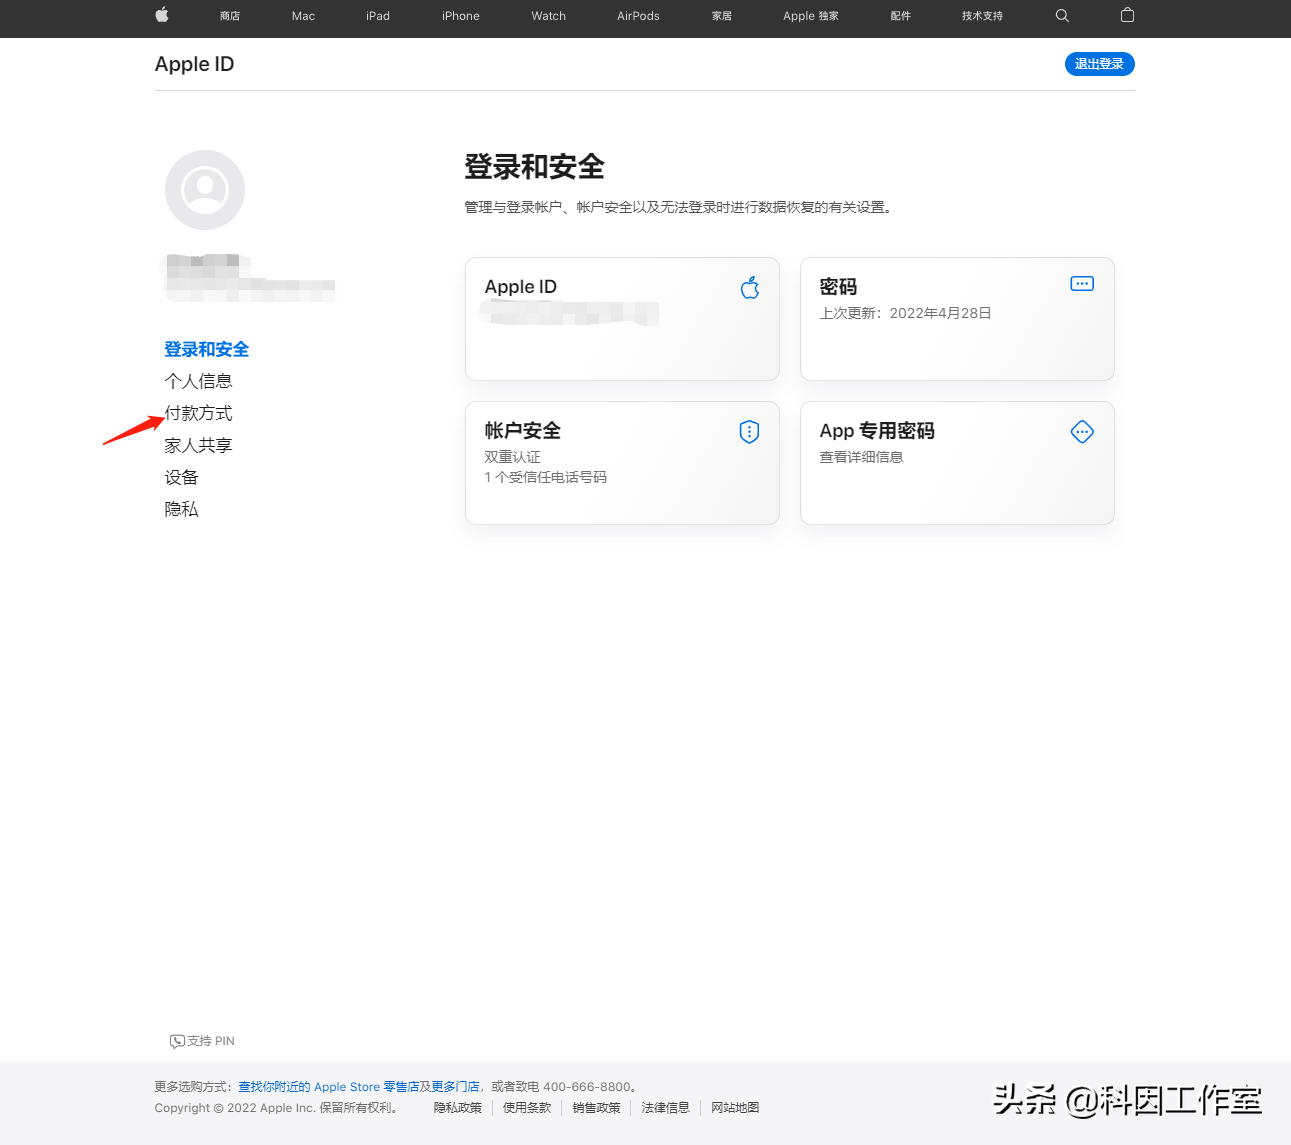1291x1145 pixels.
Task: Open the search magnifier icon
Action: click(x=1062, y=15)
